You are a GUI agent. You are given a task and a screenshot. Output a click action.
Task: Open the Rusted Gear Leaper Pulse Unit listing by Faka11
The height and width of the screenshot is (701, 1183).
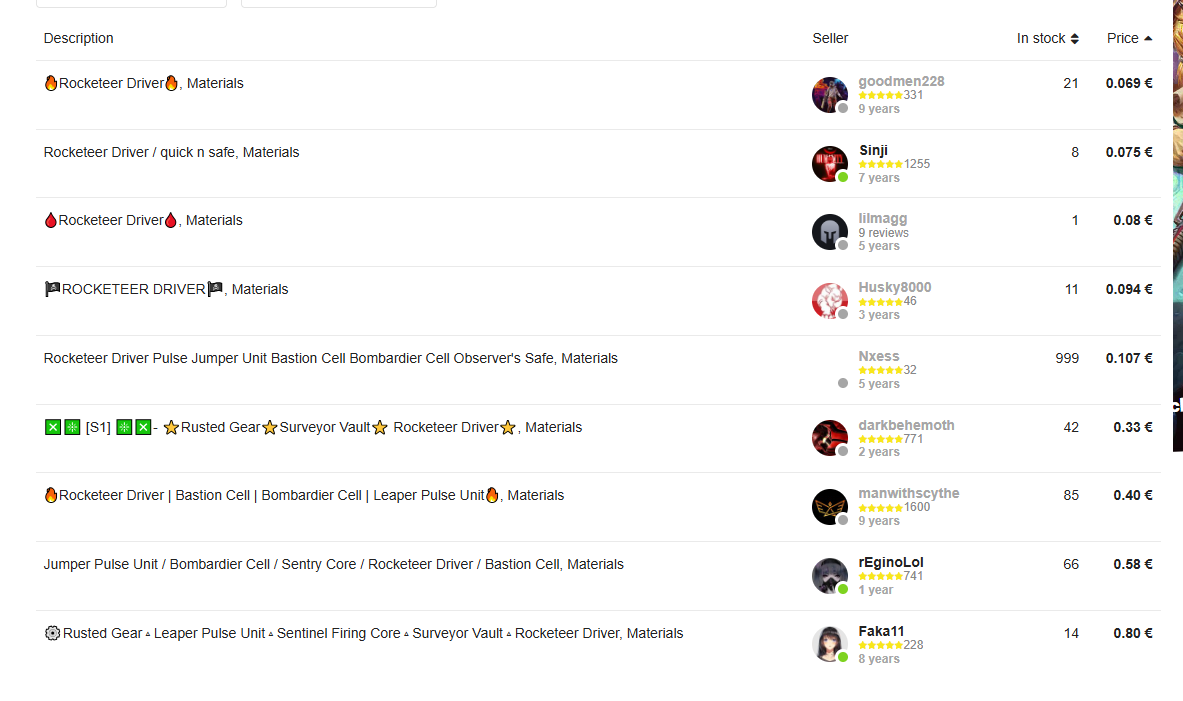point(364,634)
